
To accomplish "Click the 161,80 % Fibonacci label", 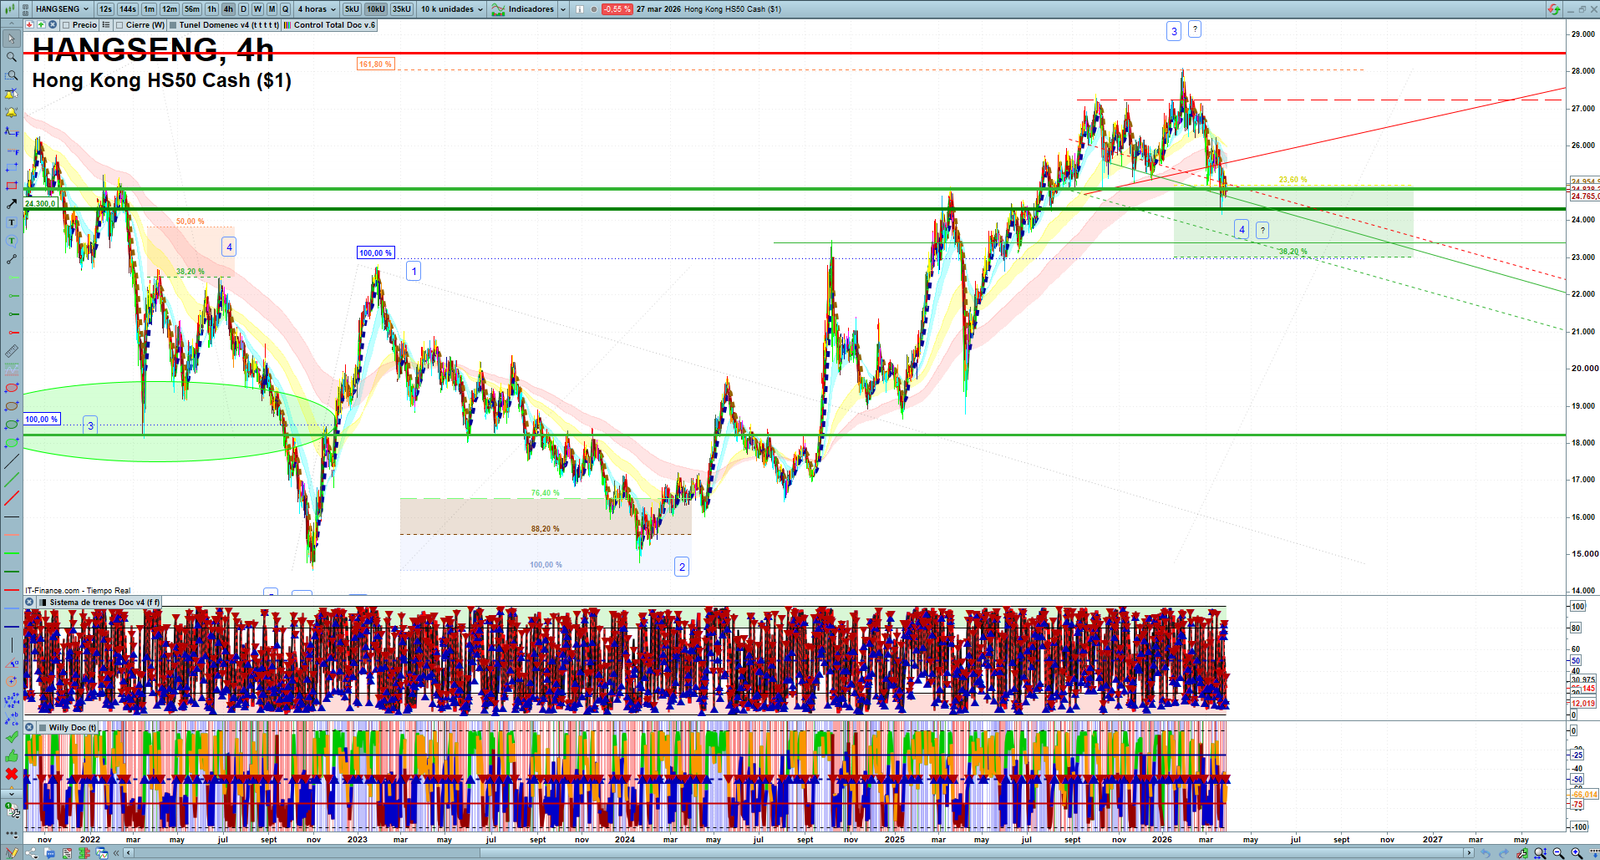I will (x=376, y=64).
